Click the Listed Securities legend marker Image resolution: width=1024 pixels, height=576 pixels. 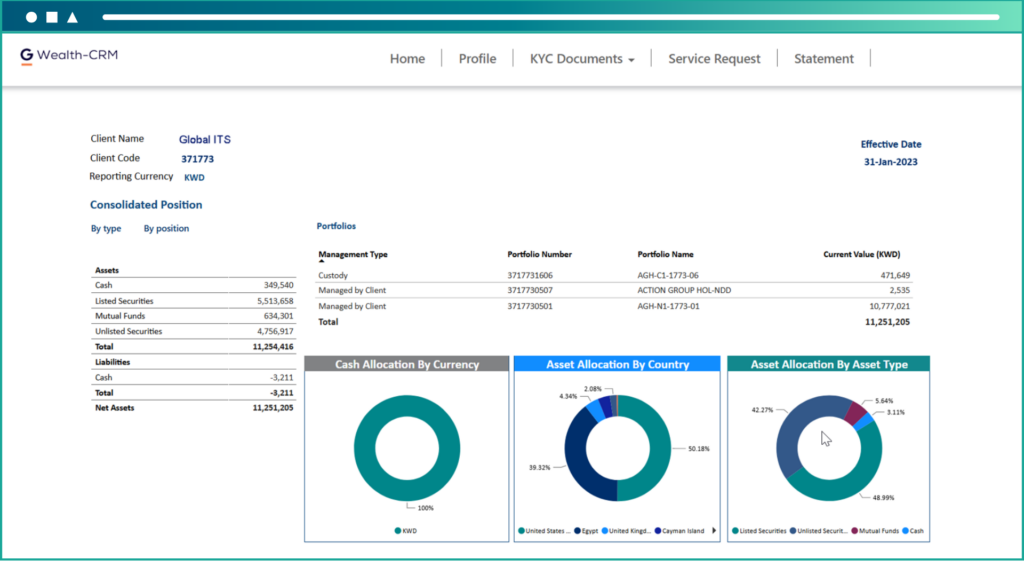[736, 531]
